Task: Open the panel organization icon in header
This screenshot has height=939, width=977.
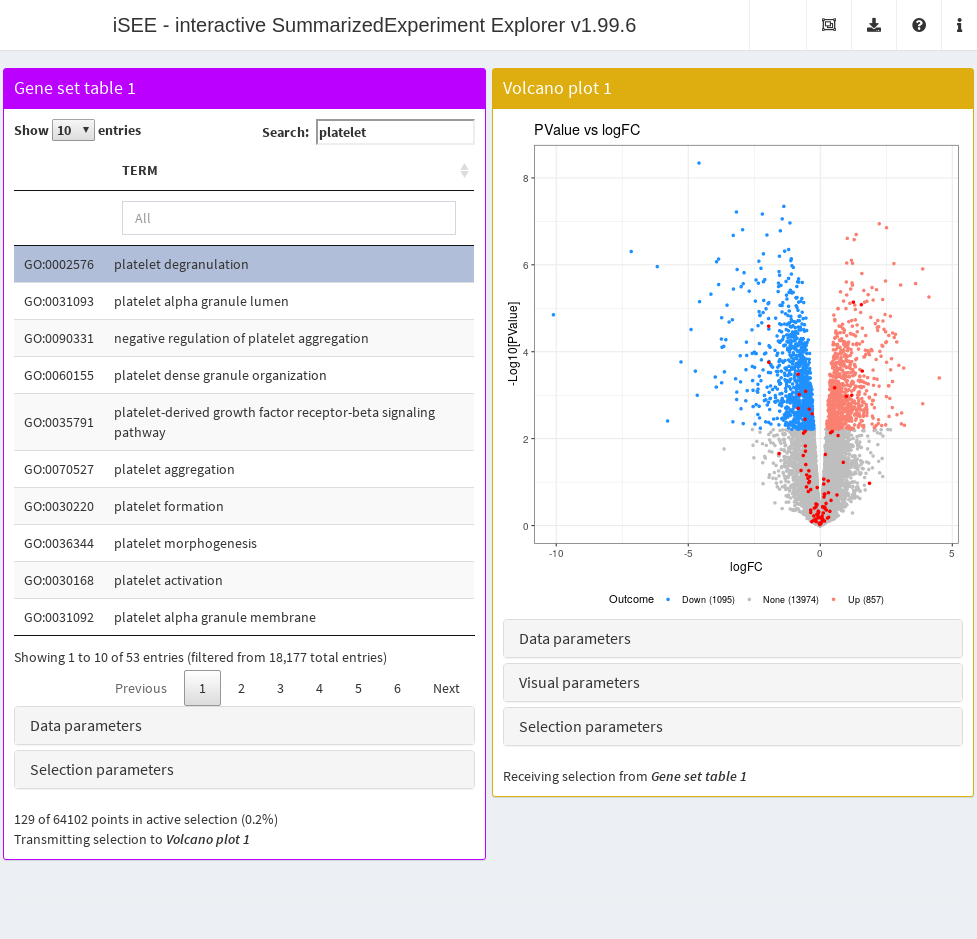Action: click(828, 25)
